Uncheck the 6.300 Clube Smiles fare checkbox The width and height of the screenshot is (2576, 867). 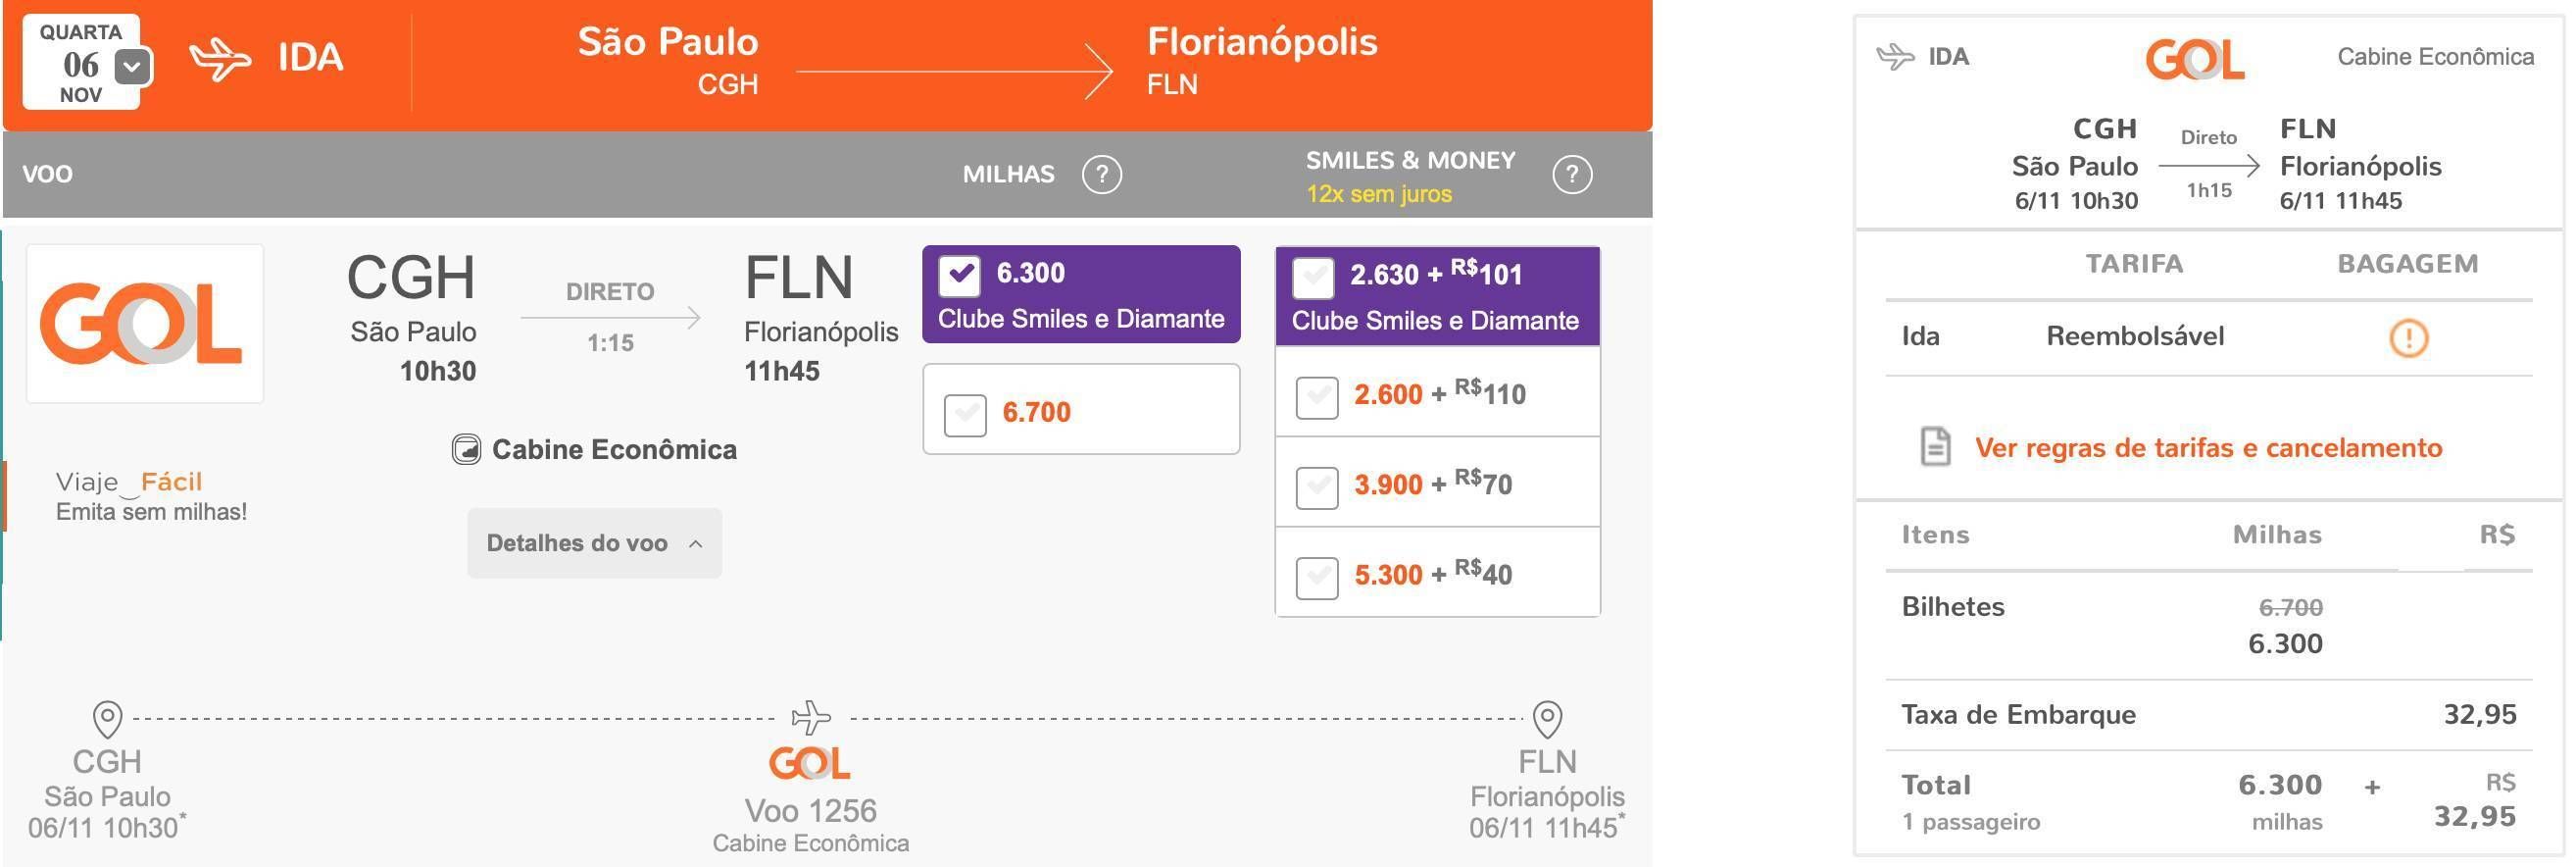(x=959, y=275)
